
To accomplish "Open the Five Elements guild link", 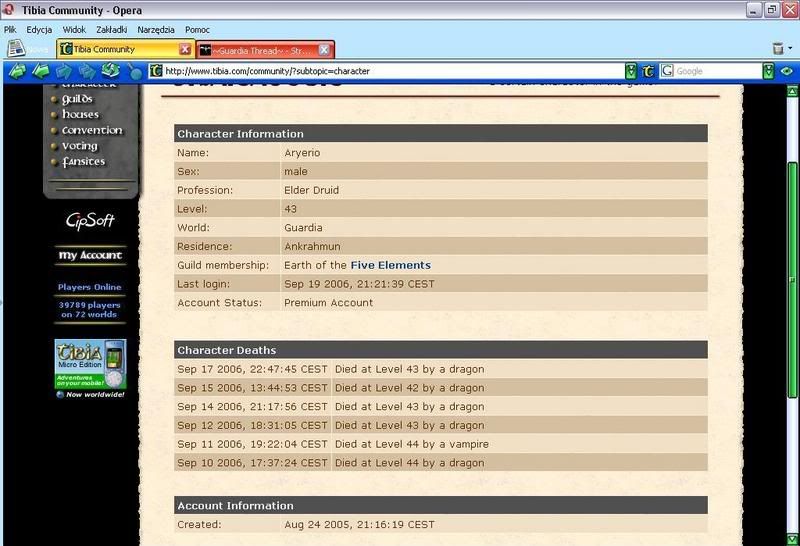I will pyautogui.click(x=390, y=265).
